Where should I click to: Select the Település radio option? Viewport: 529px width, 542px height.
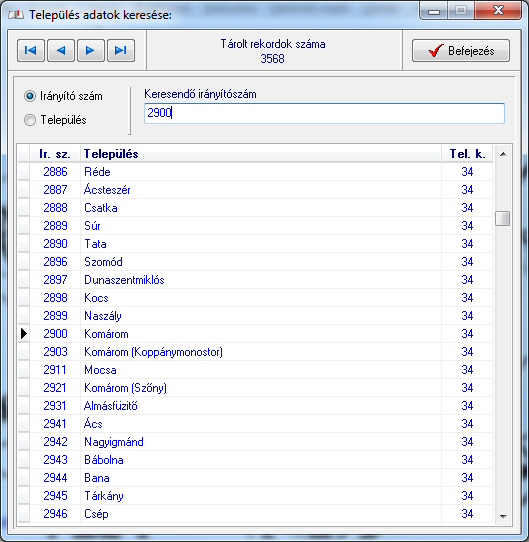[30, 120]
